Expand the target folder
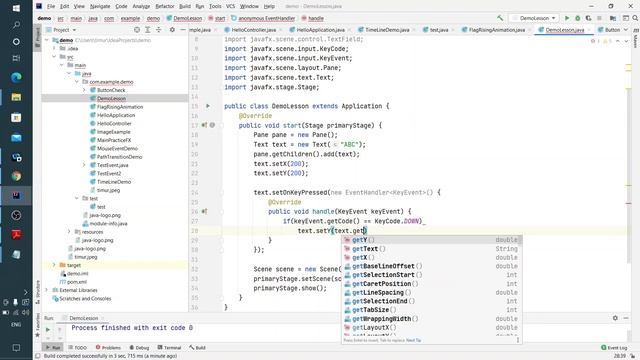Viewport: 640px width, 360px height. click(54, 265)
